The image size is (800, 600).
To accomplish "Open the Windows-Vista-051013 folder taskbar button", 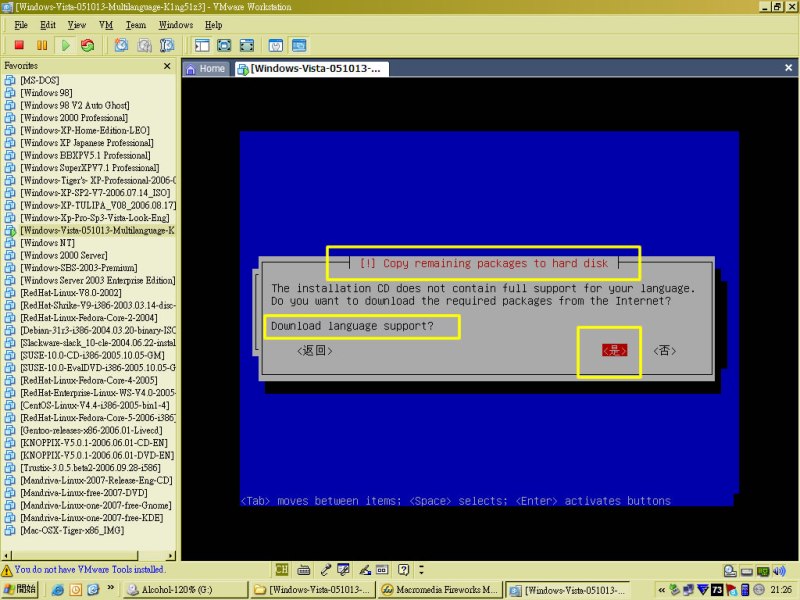I will click(313, 590).
